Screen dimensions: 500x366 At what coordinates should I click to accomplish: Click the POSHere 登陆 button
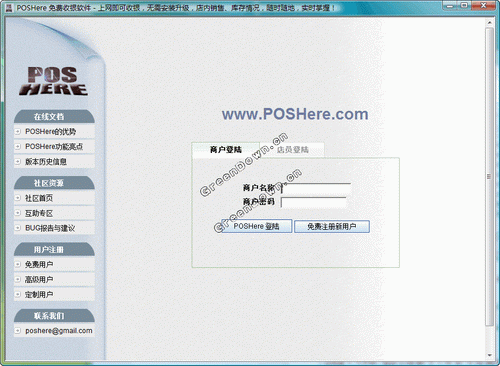256,226
